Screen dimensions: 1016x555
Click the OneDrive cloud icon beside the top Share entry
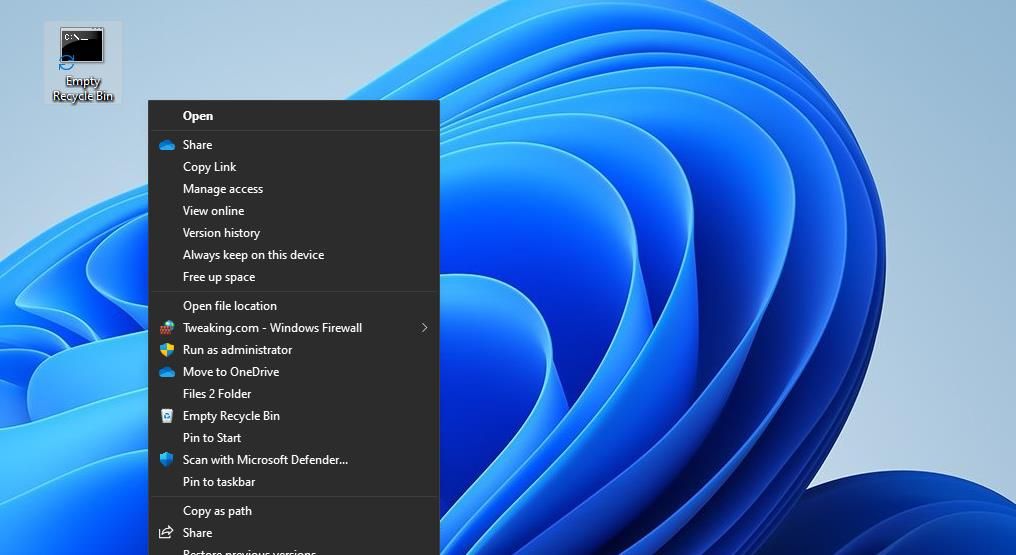(167, 145)
